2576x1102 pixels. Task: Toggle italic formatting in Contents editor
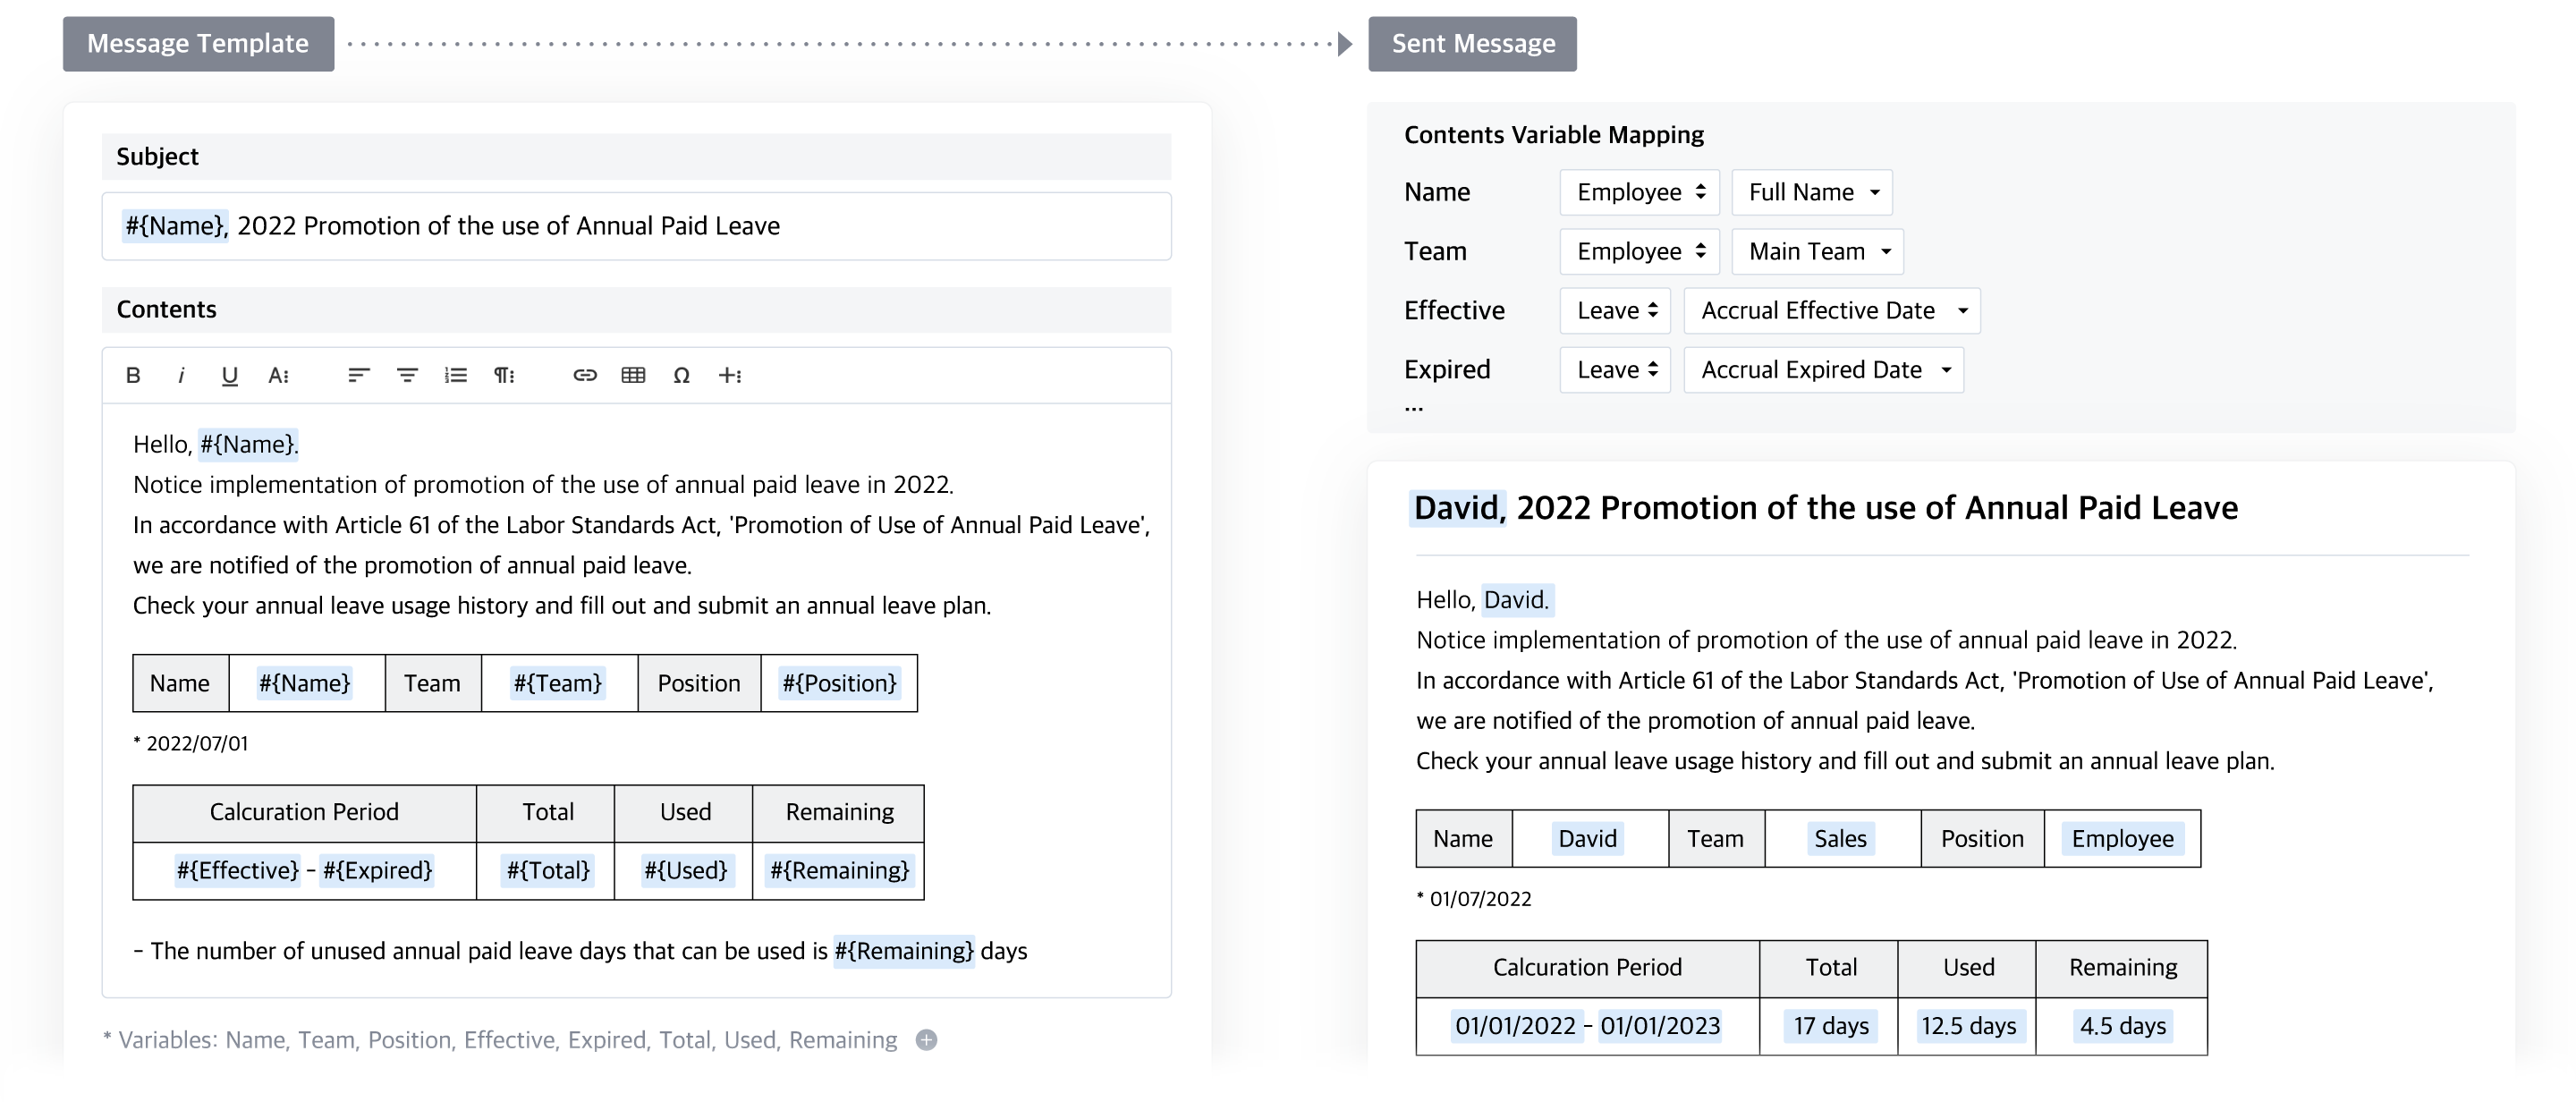pyautogui.click(x=181, y=375)
